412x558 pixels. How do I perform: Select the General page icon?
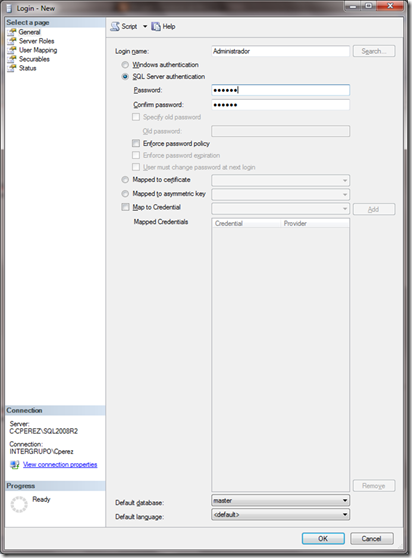(x=12, y=32)
